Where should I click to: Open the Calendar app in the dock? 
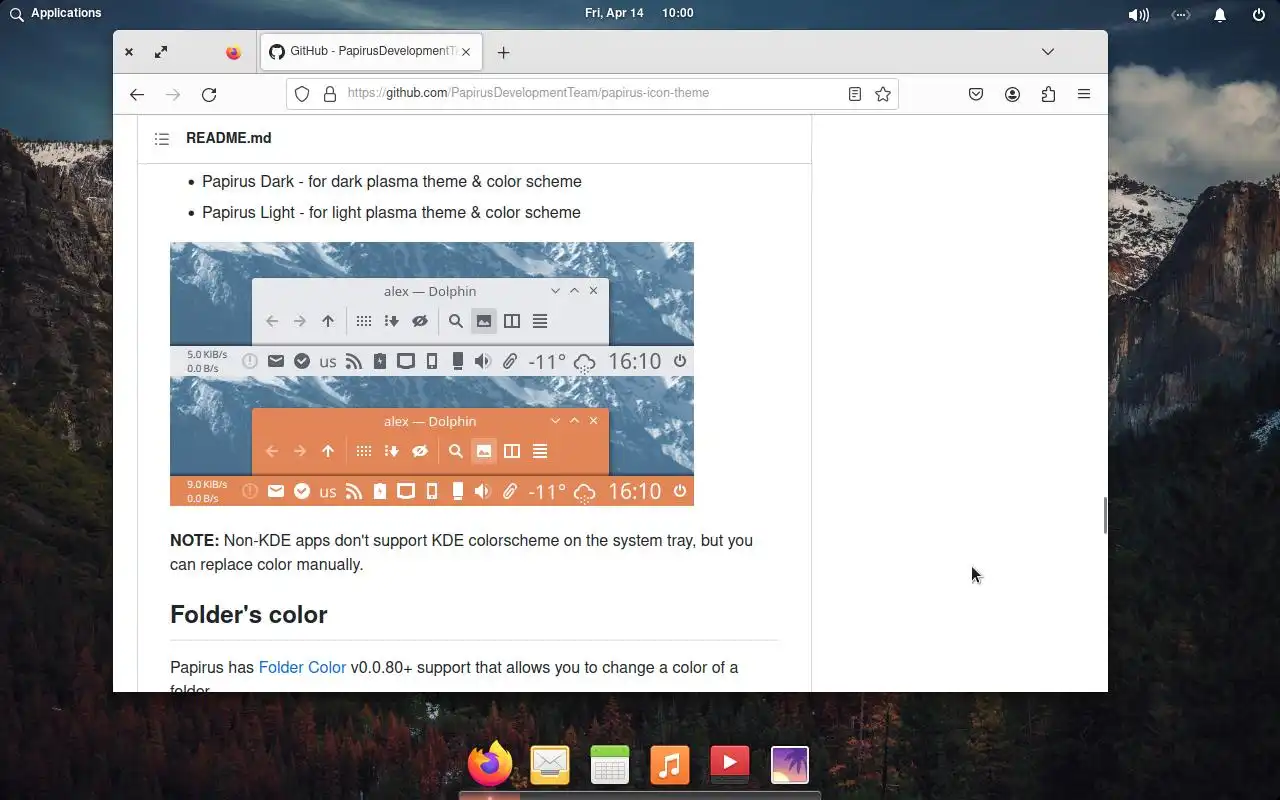[x=610, y=765]
